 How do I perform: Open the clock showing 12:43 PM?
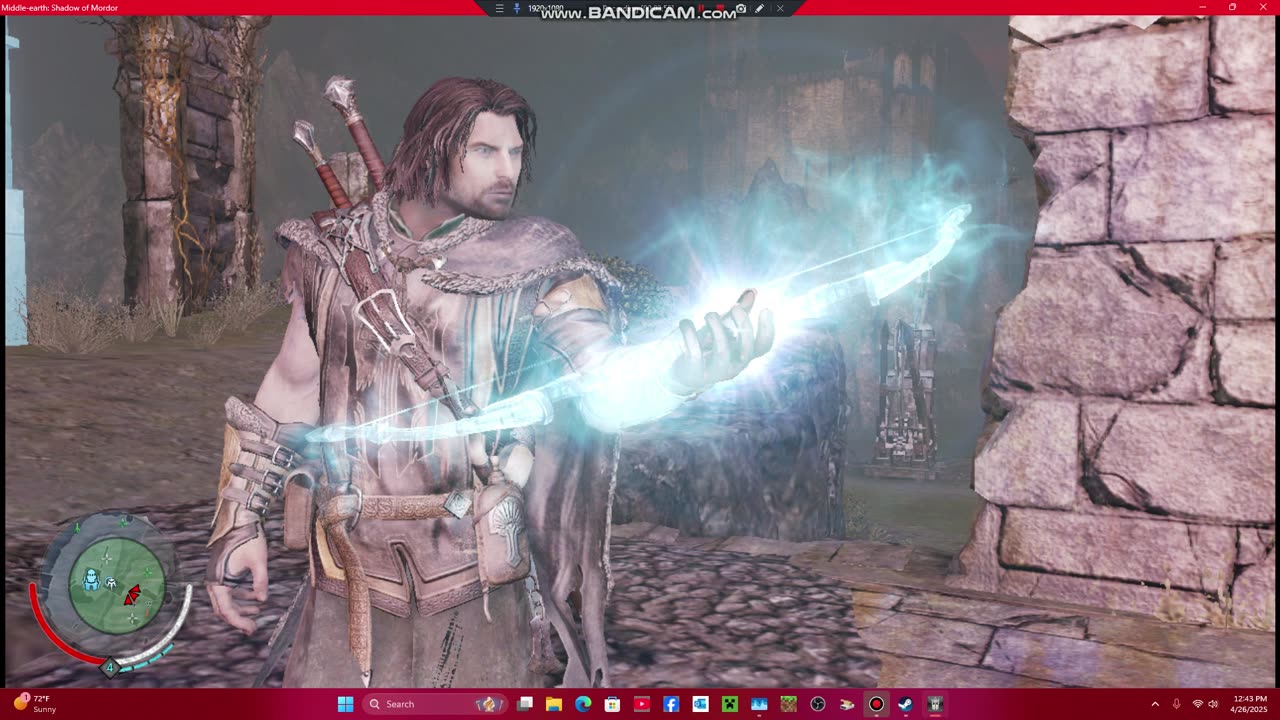pyautogui.click(x=1250, y=704)
